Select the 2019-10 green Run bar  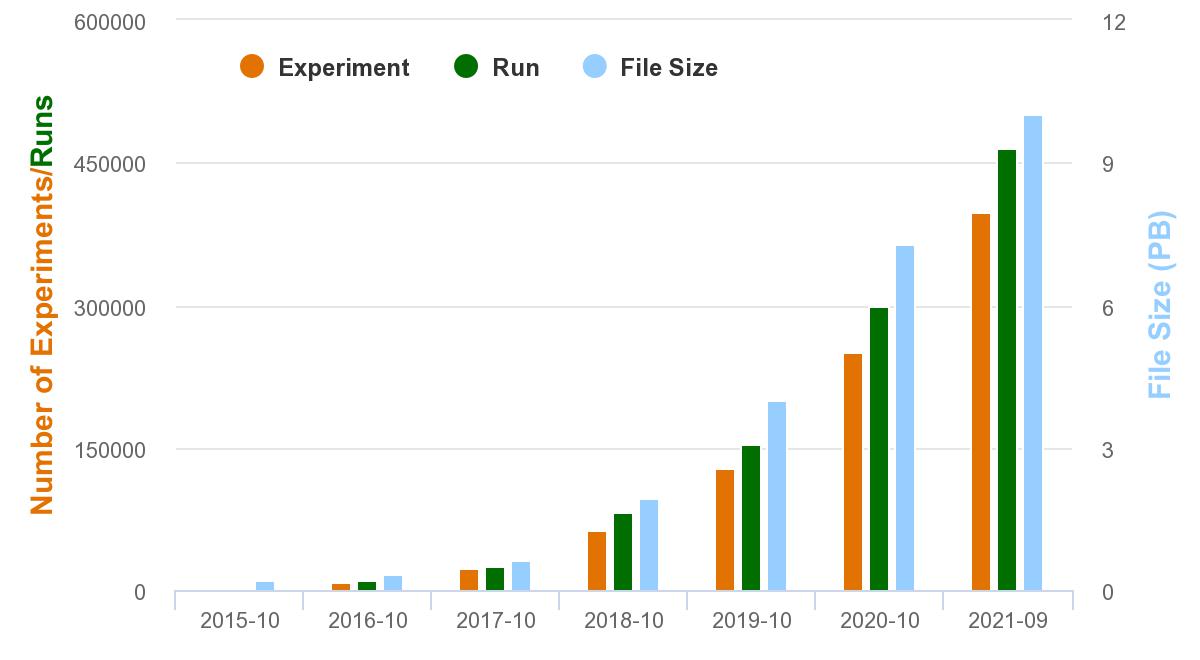pyautogui.click(x=751, y=518)
